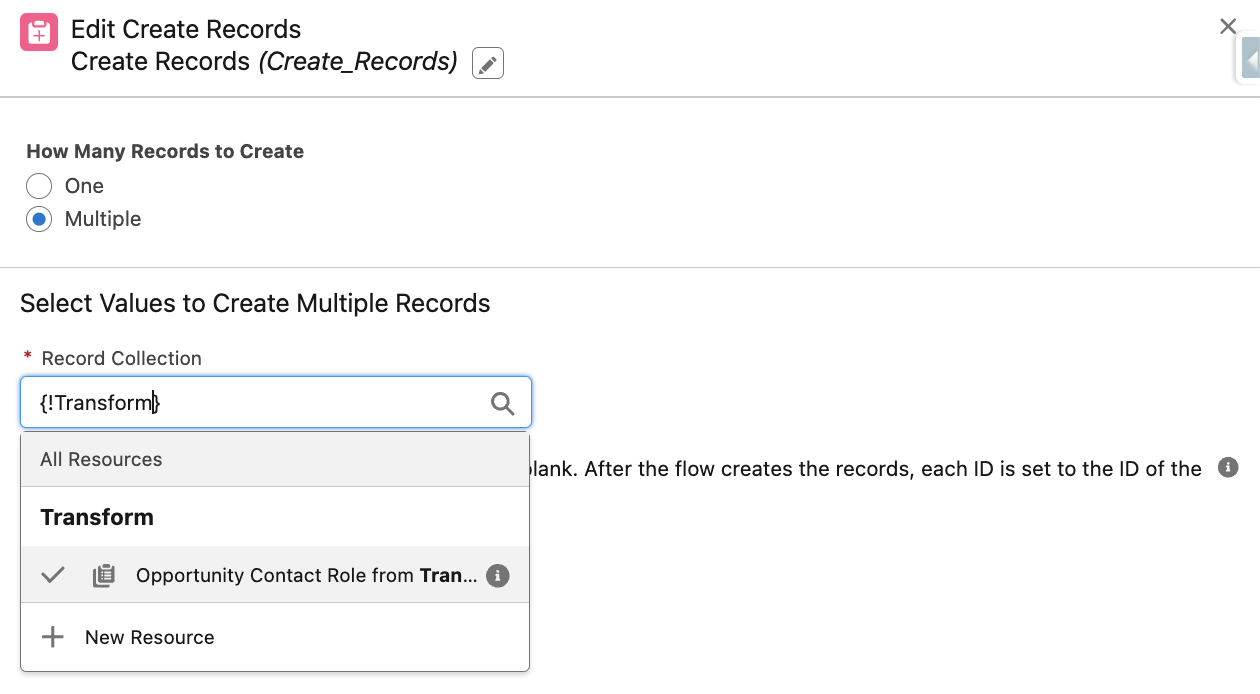
Task: Select the Multiple radio button
Action: [x=39, y=219]
